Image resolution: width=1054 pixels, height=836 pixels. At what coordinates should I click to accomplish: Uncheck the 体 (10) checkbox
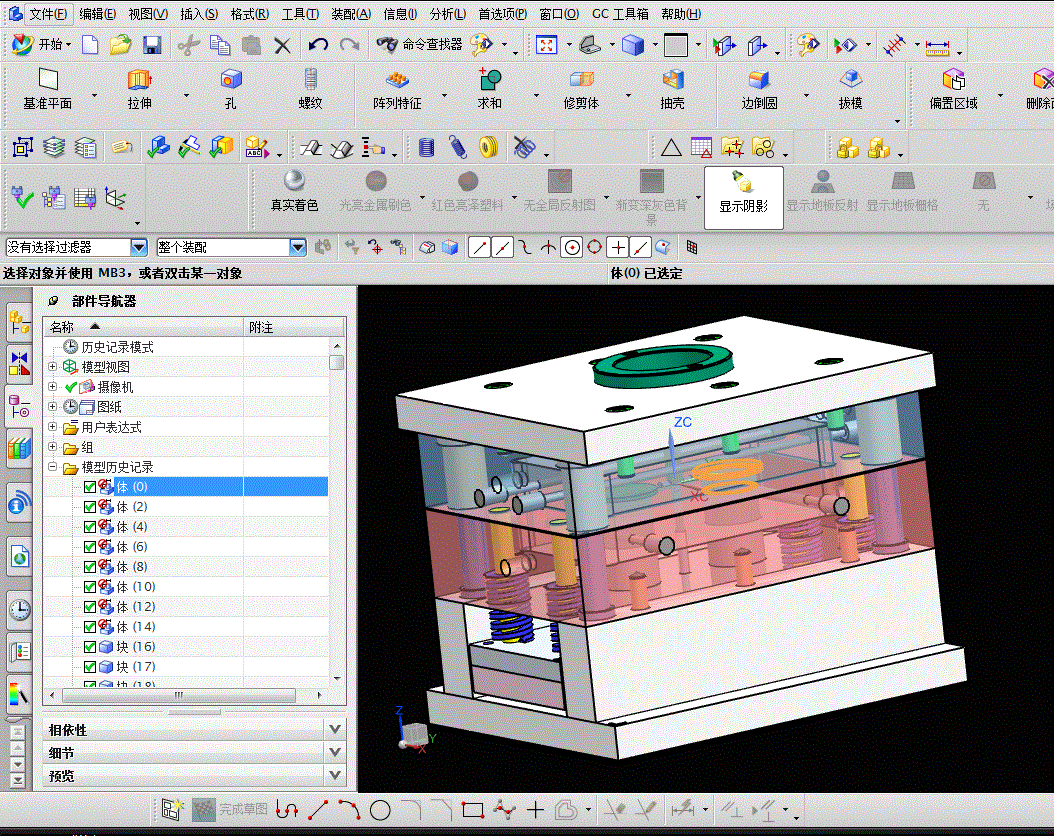pyautogui.click(x=90, y=587)
